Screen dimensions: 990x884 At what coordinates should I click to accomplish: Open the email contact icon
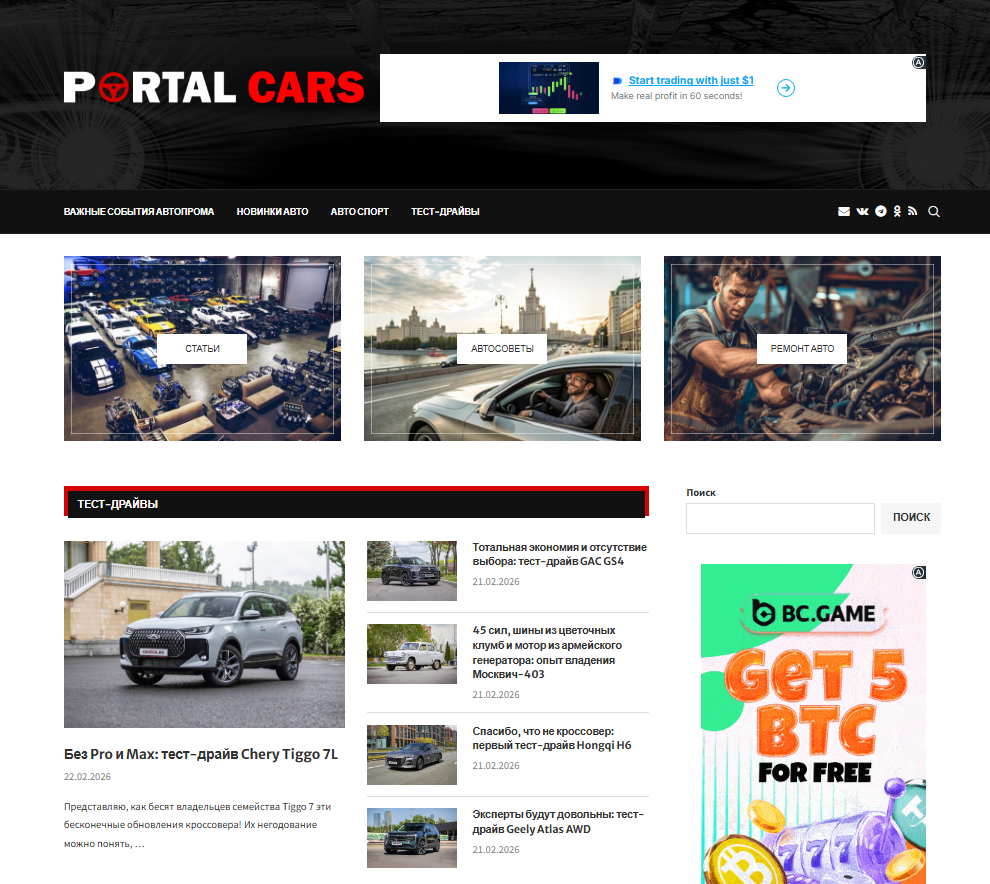(x=844, y=212)
